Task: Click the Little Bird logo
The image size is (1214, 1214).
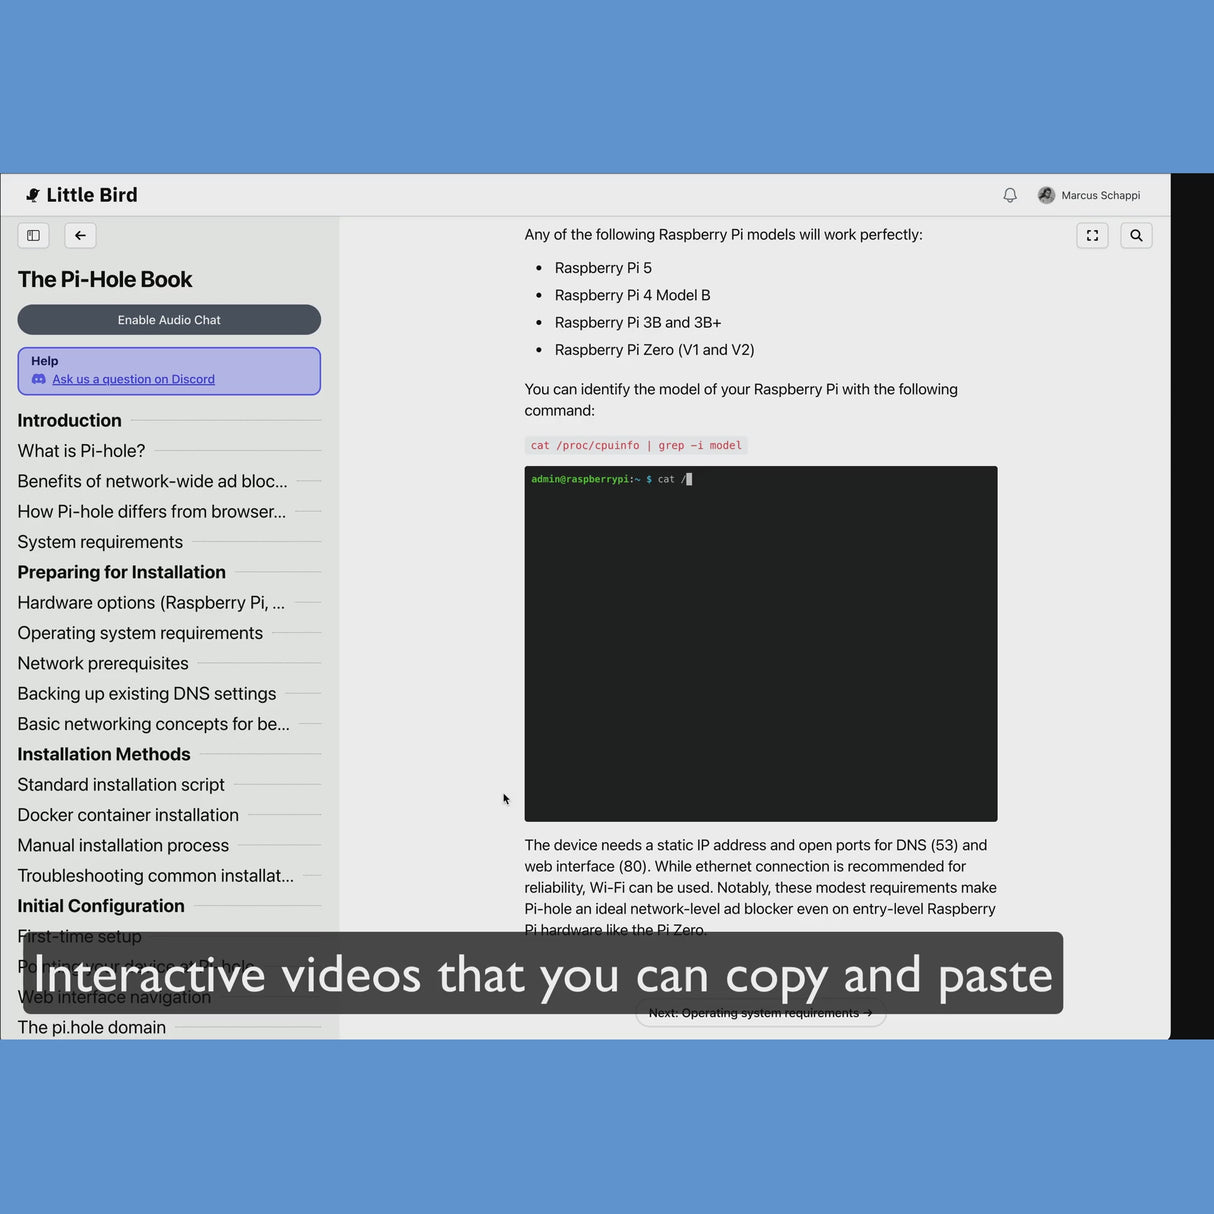Action: [x=82, y=196]
